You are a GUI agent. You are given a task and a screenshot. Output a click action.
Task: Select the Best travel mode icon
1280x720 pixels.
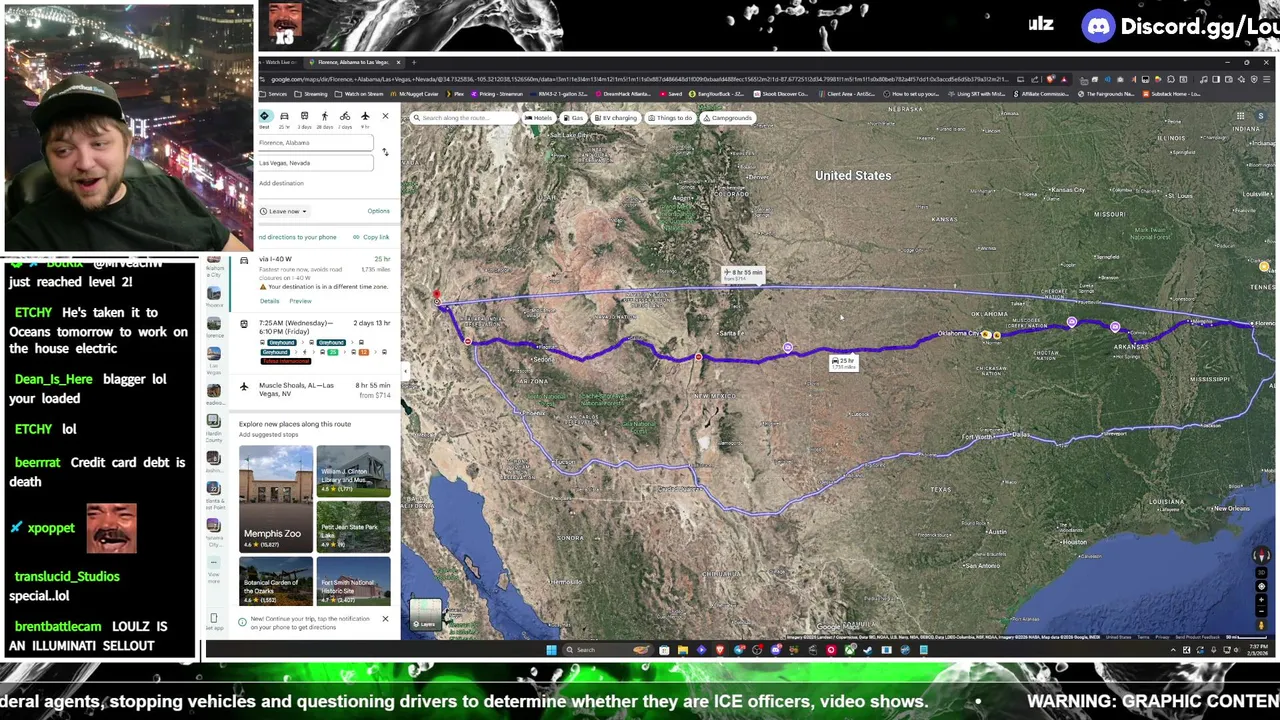pyautogui.click(x=264, y=117)
